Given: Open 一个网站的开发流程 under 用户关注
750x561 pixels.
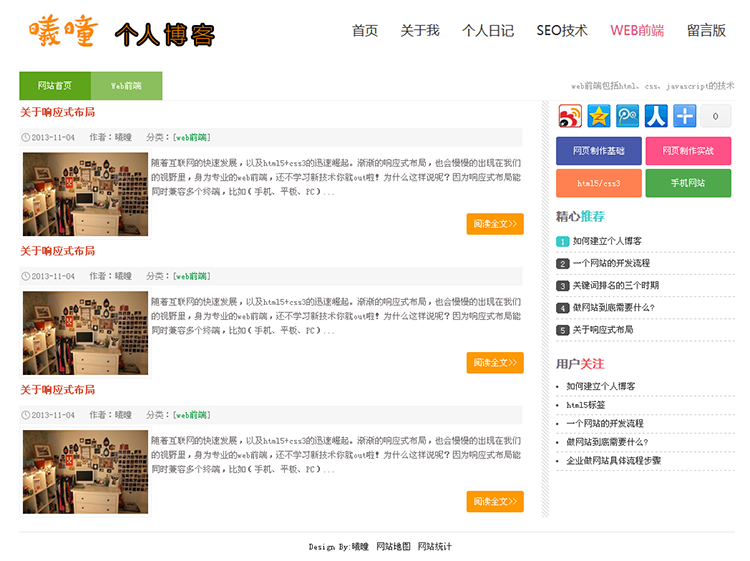Looking at the screenshot, I should (605, 424).
